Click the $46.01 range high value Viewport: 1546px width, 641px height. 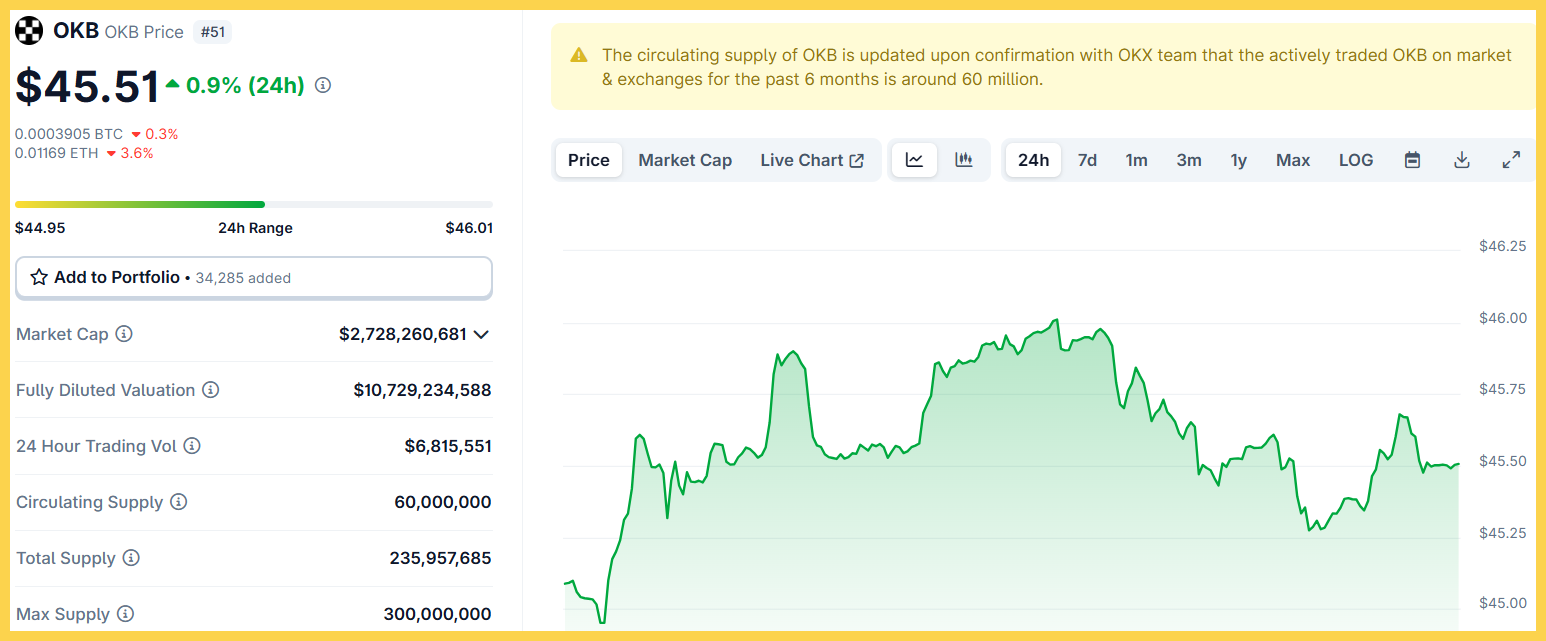(469, 228)
